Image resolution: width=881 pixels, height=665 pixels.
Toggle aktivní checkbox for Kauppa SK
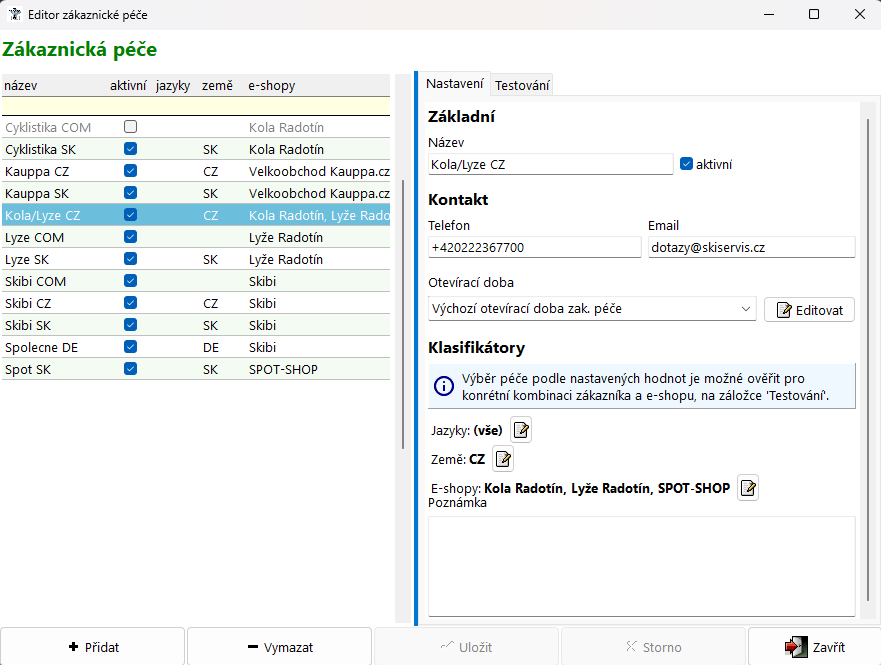coord(130,193)
